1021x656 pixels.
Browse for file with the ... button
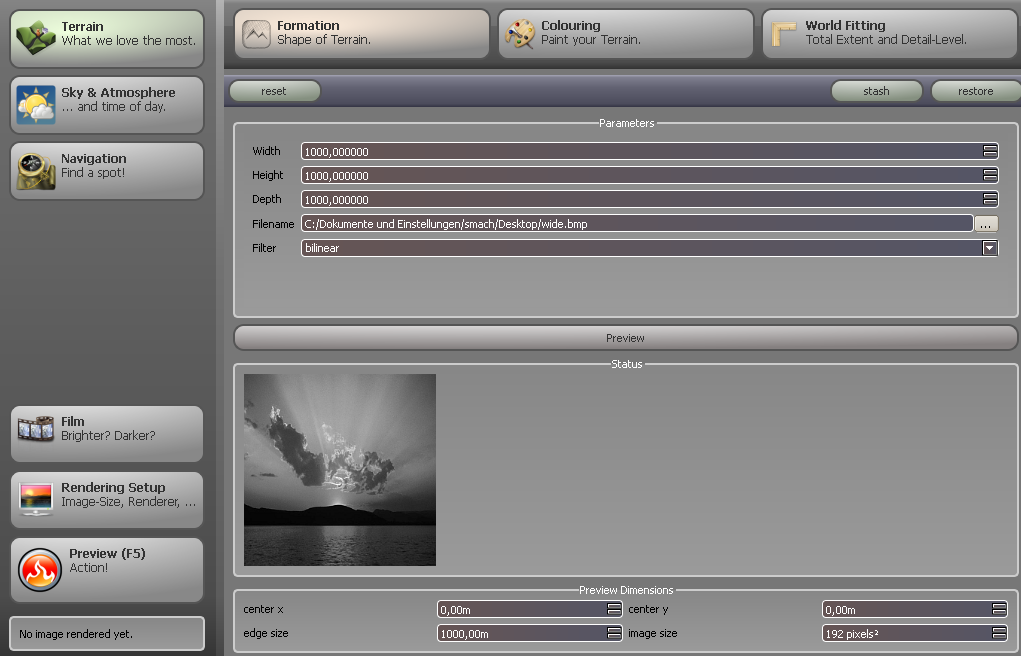click(986, 224)
